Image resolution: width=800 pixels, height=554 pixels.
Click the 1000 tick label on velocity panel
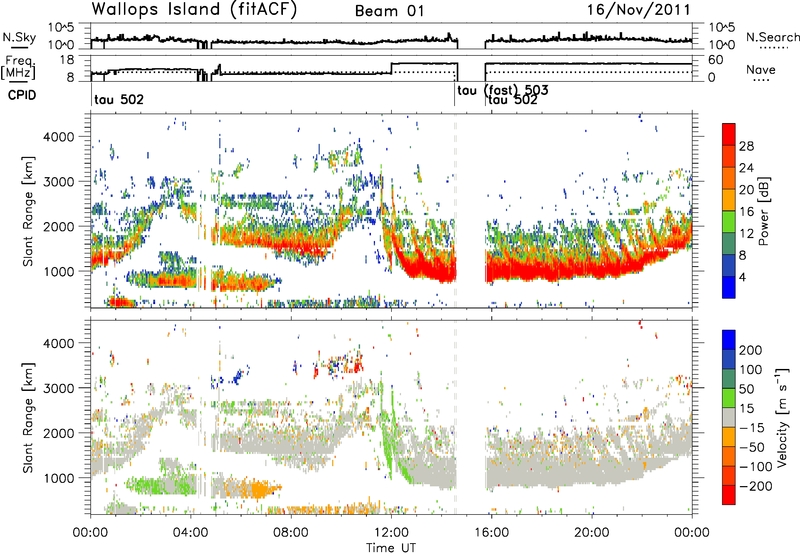pyautogui.click(x=58, y=478)
